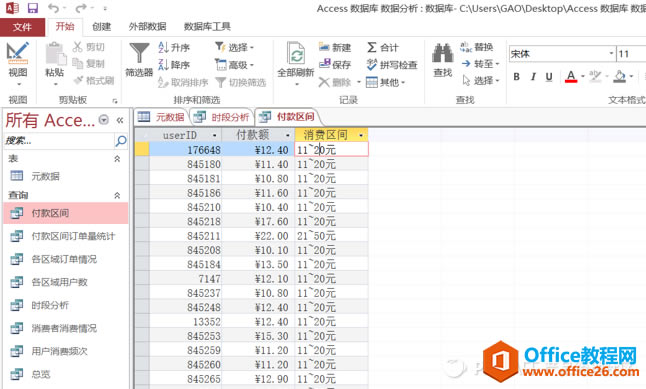Click the Undo arrow icon
This screenshot has height=389, width=646.
[x=53, y=7]
